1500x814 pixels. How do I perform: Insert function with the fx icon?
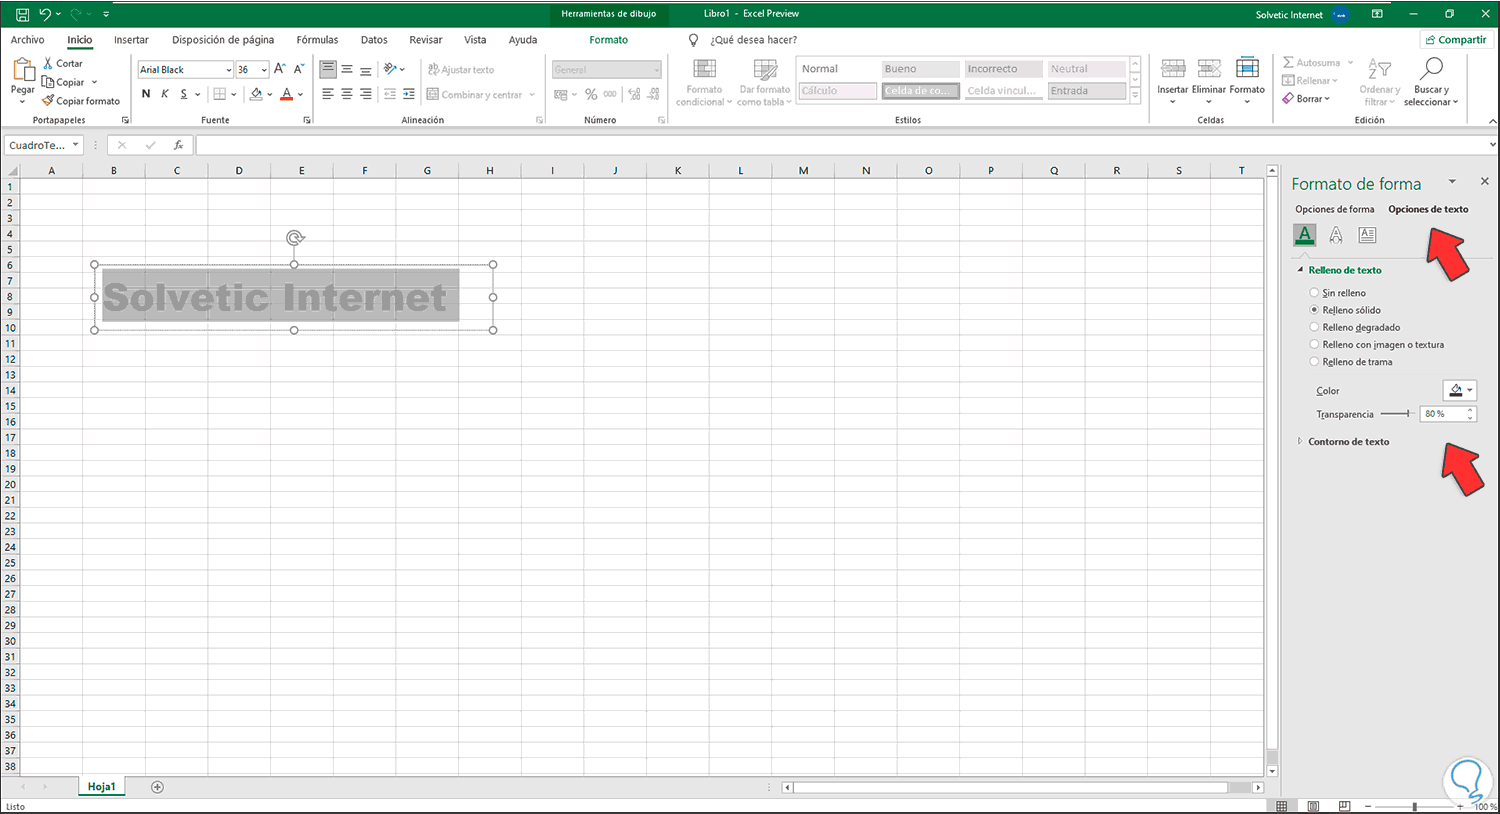pyautogui.click(x=178, y=145)
